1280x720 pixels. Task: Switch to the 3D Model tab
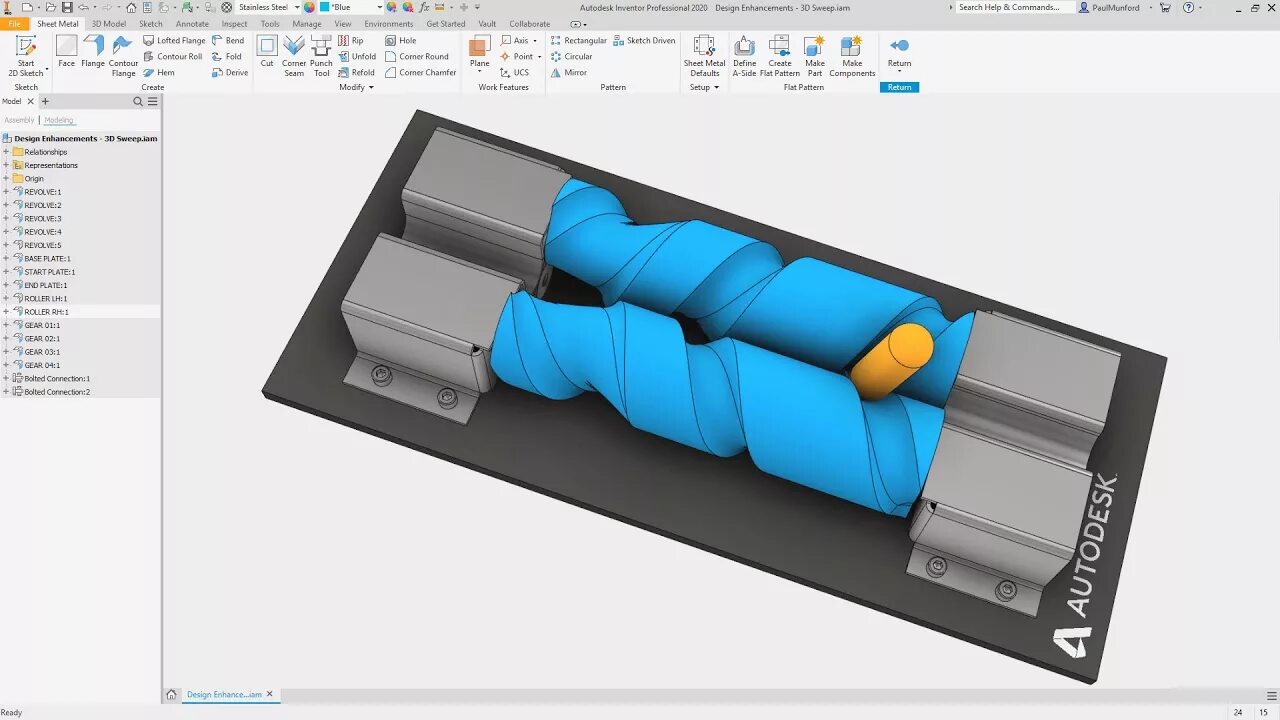109,24
